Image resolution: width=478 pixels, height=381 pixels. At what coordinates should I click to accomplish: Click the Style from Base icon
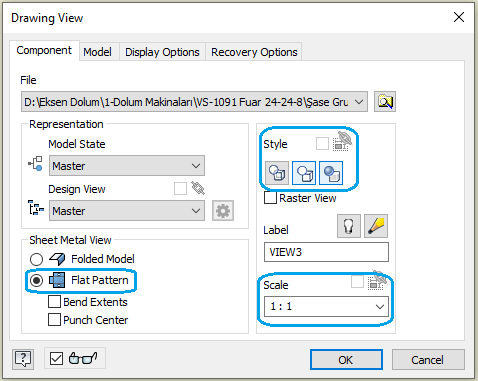point(342,141)
